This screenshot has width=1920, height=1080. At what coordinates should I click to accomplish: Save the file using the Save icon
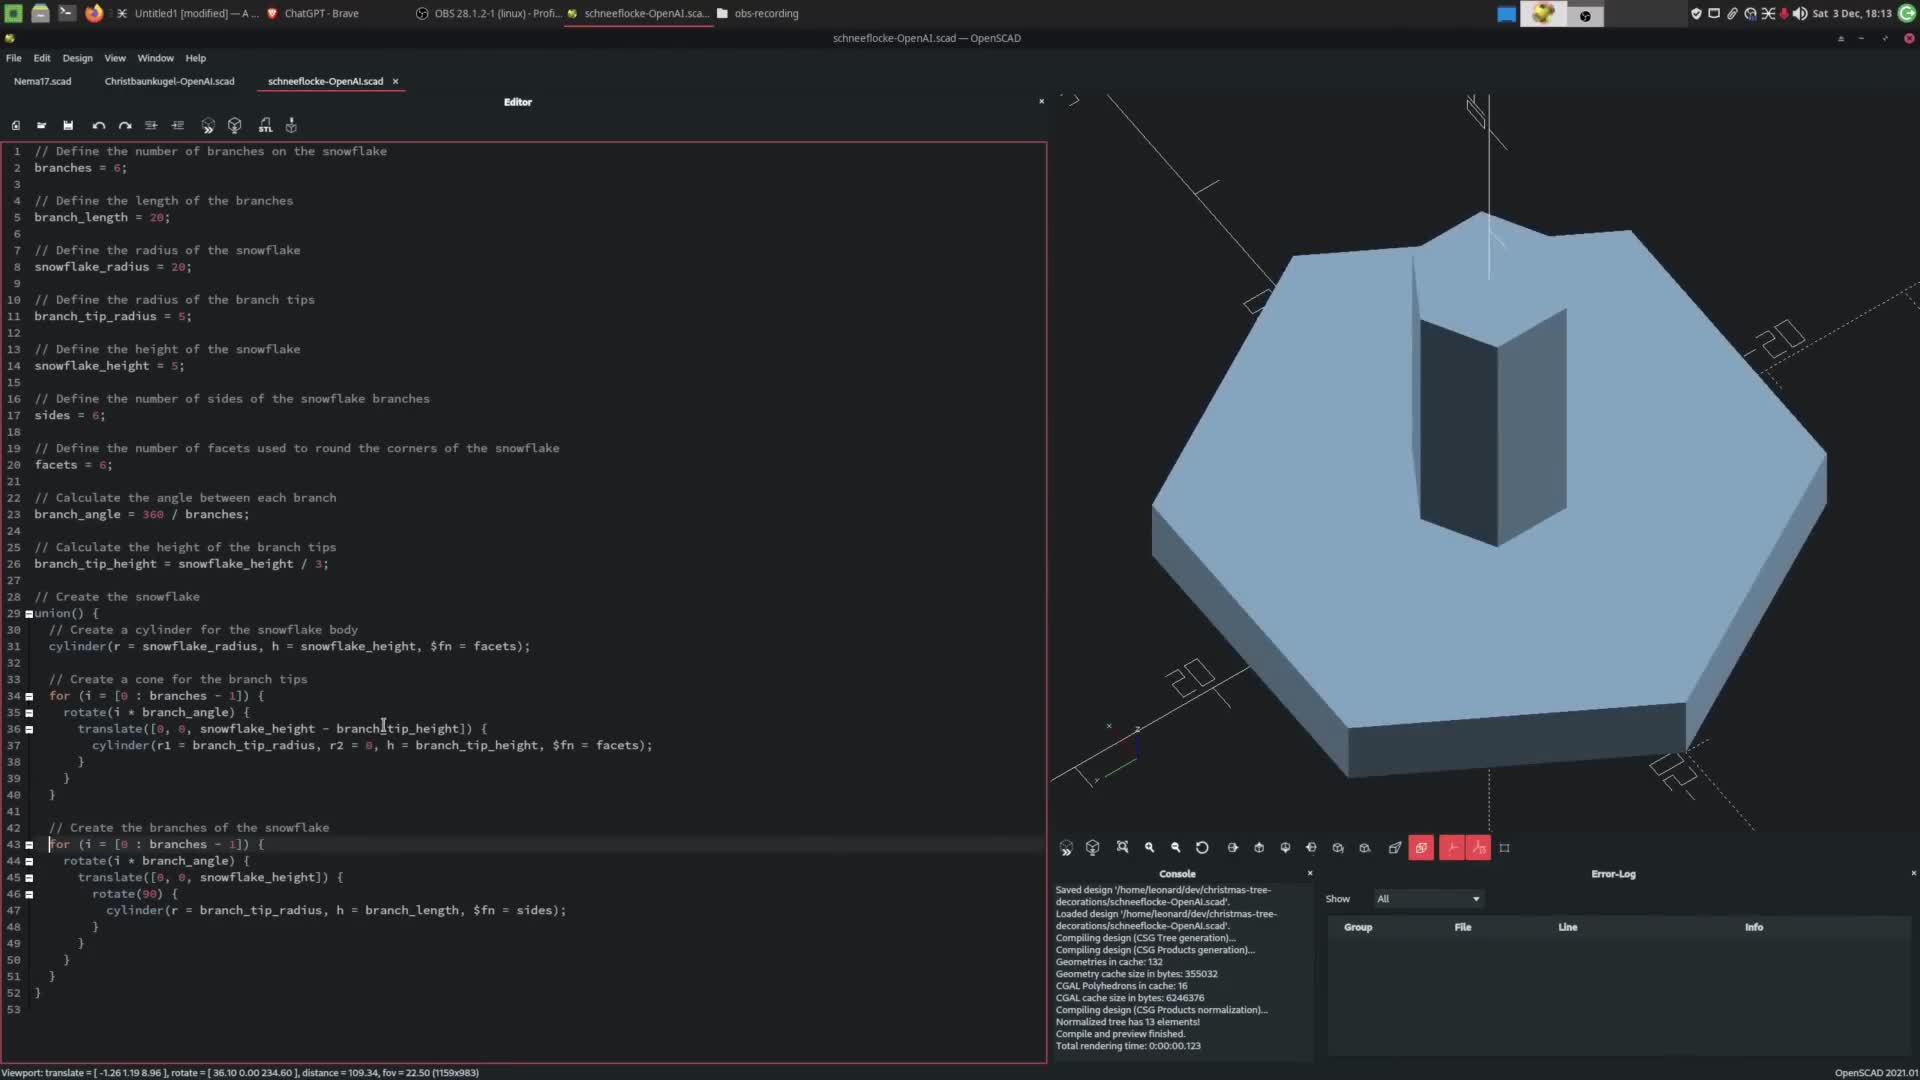[x=68, y=125]
